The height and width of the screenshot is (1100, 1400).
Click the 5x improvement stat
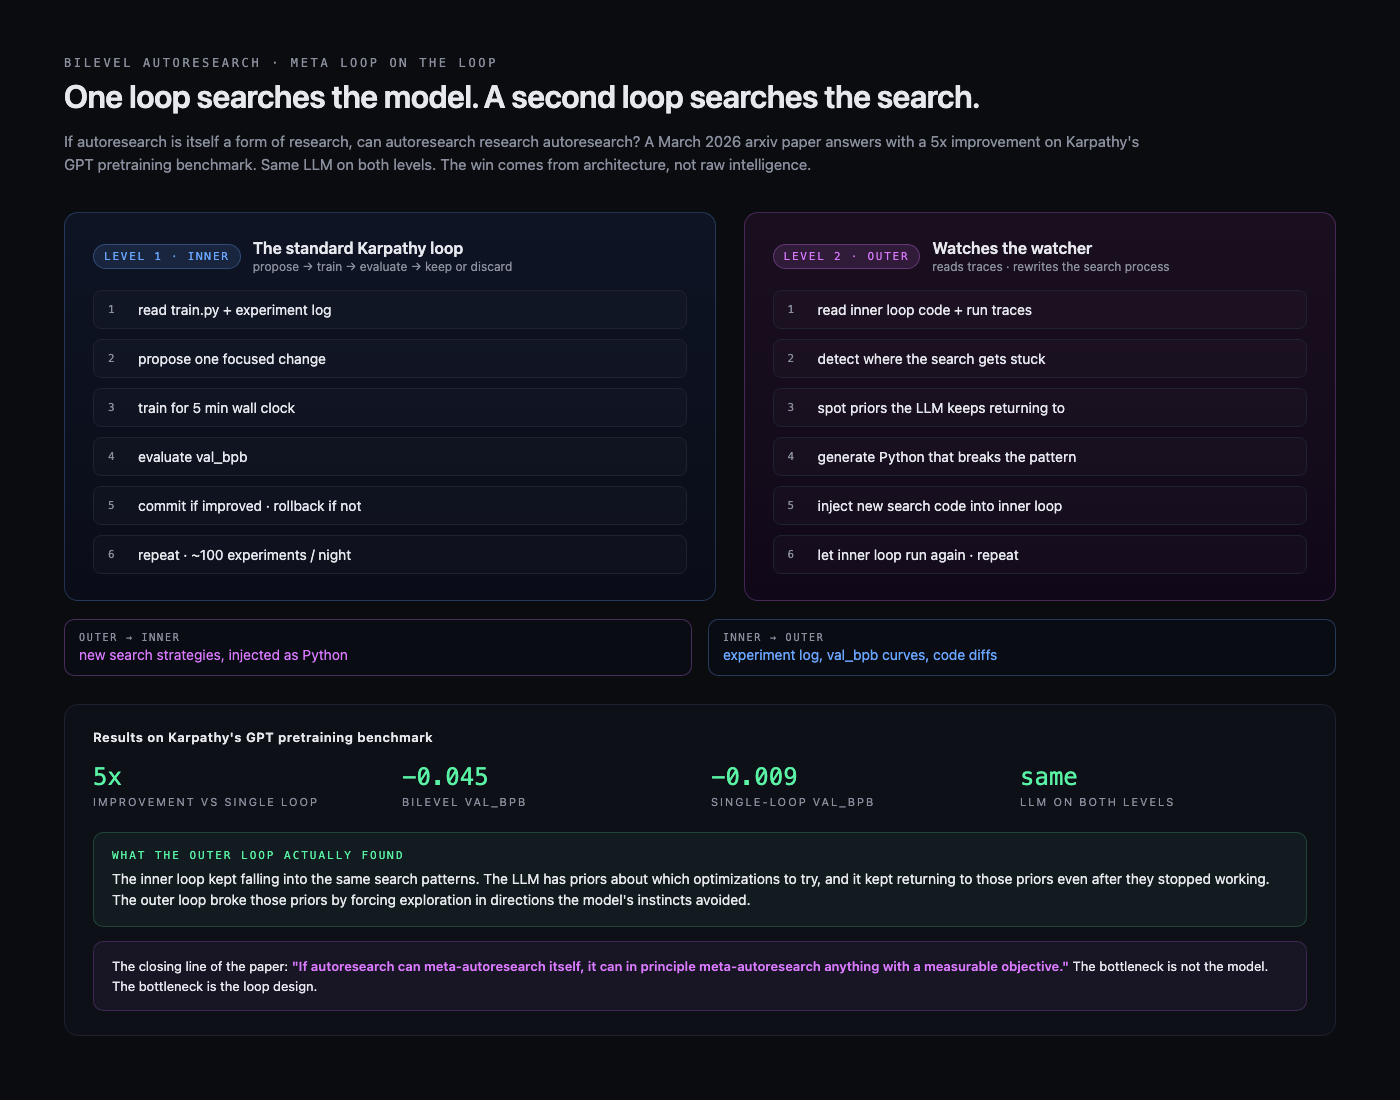click(x=107, y=777)
